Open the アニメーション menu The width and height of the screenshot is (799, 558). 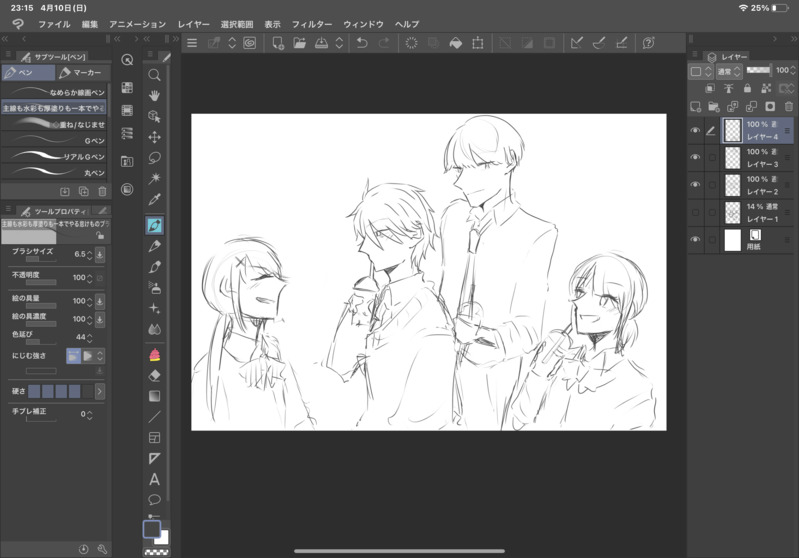tap(138, 24)
